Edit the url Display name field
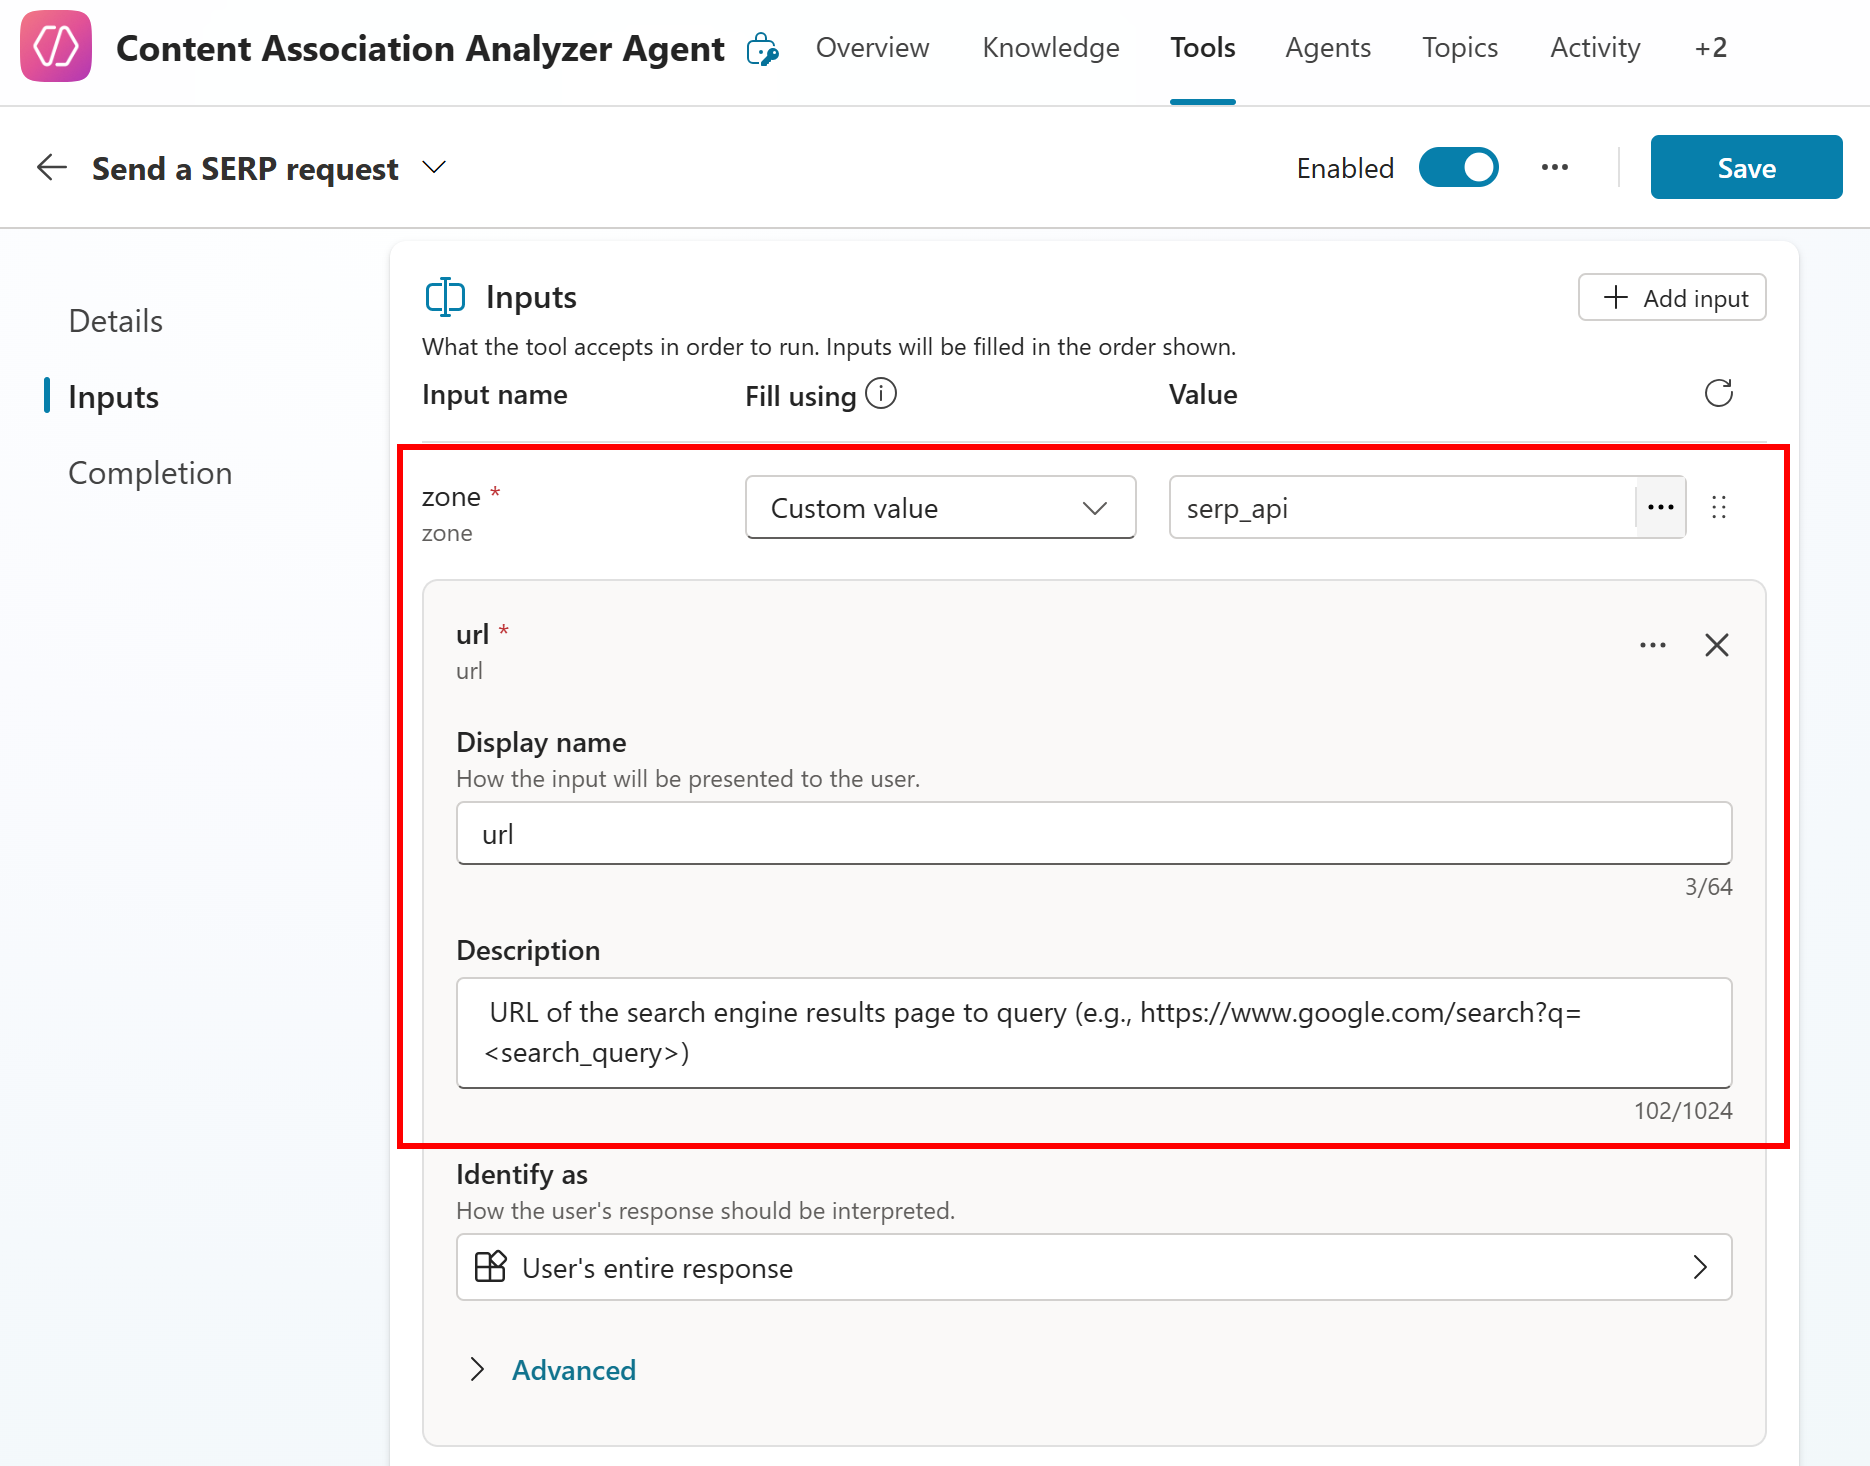Image resolution: width=1870 pixels, height=1466 pixels. pos(1093,832)
